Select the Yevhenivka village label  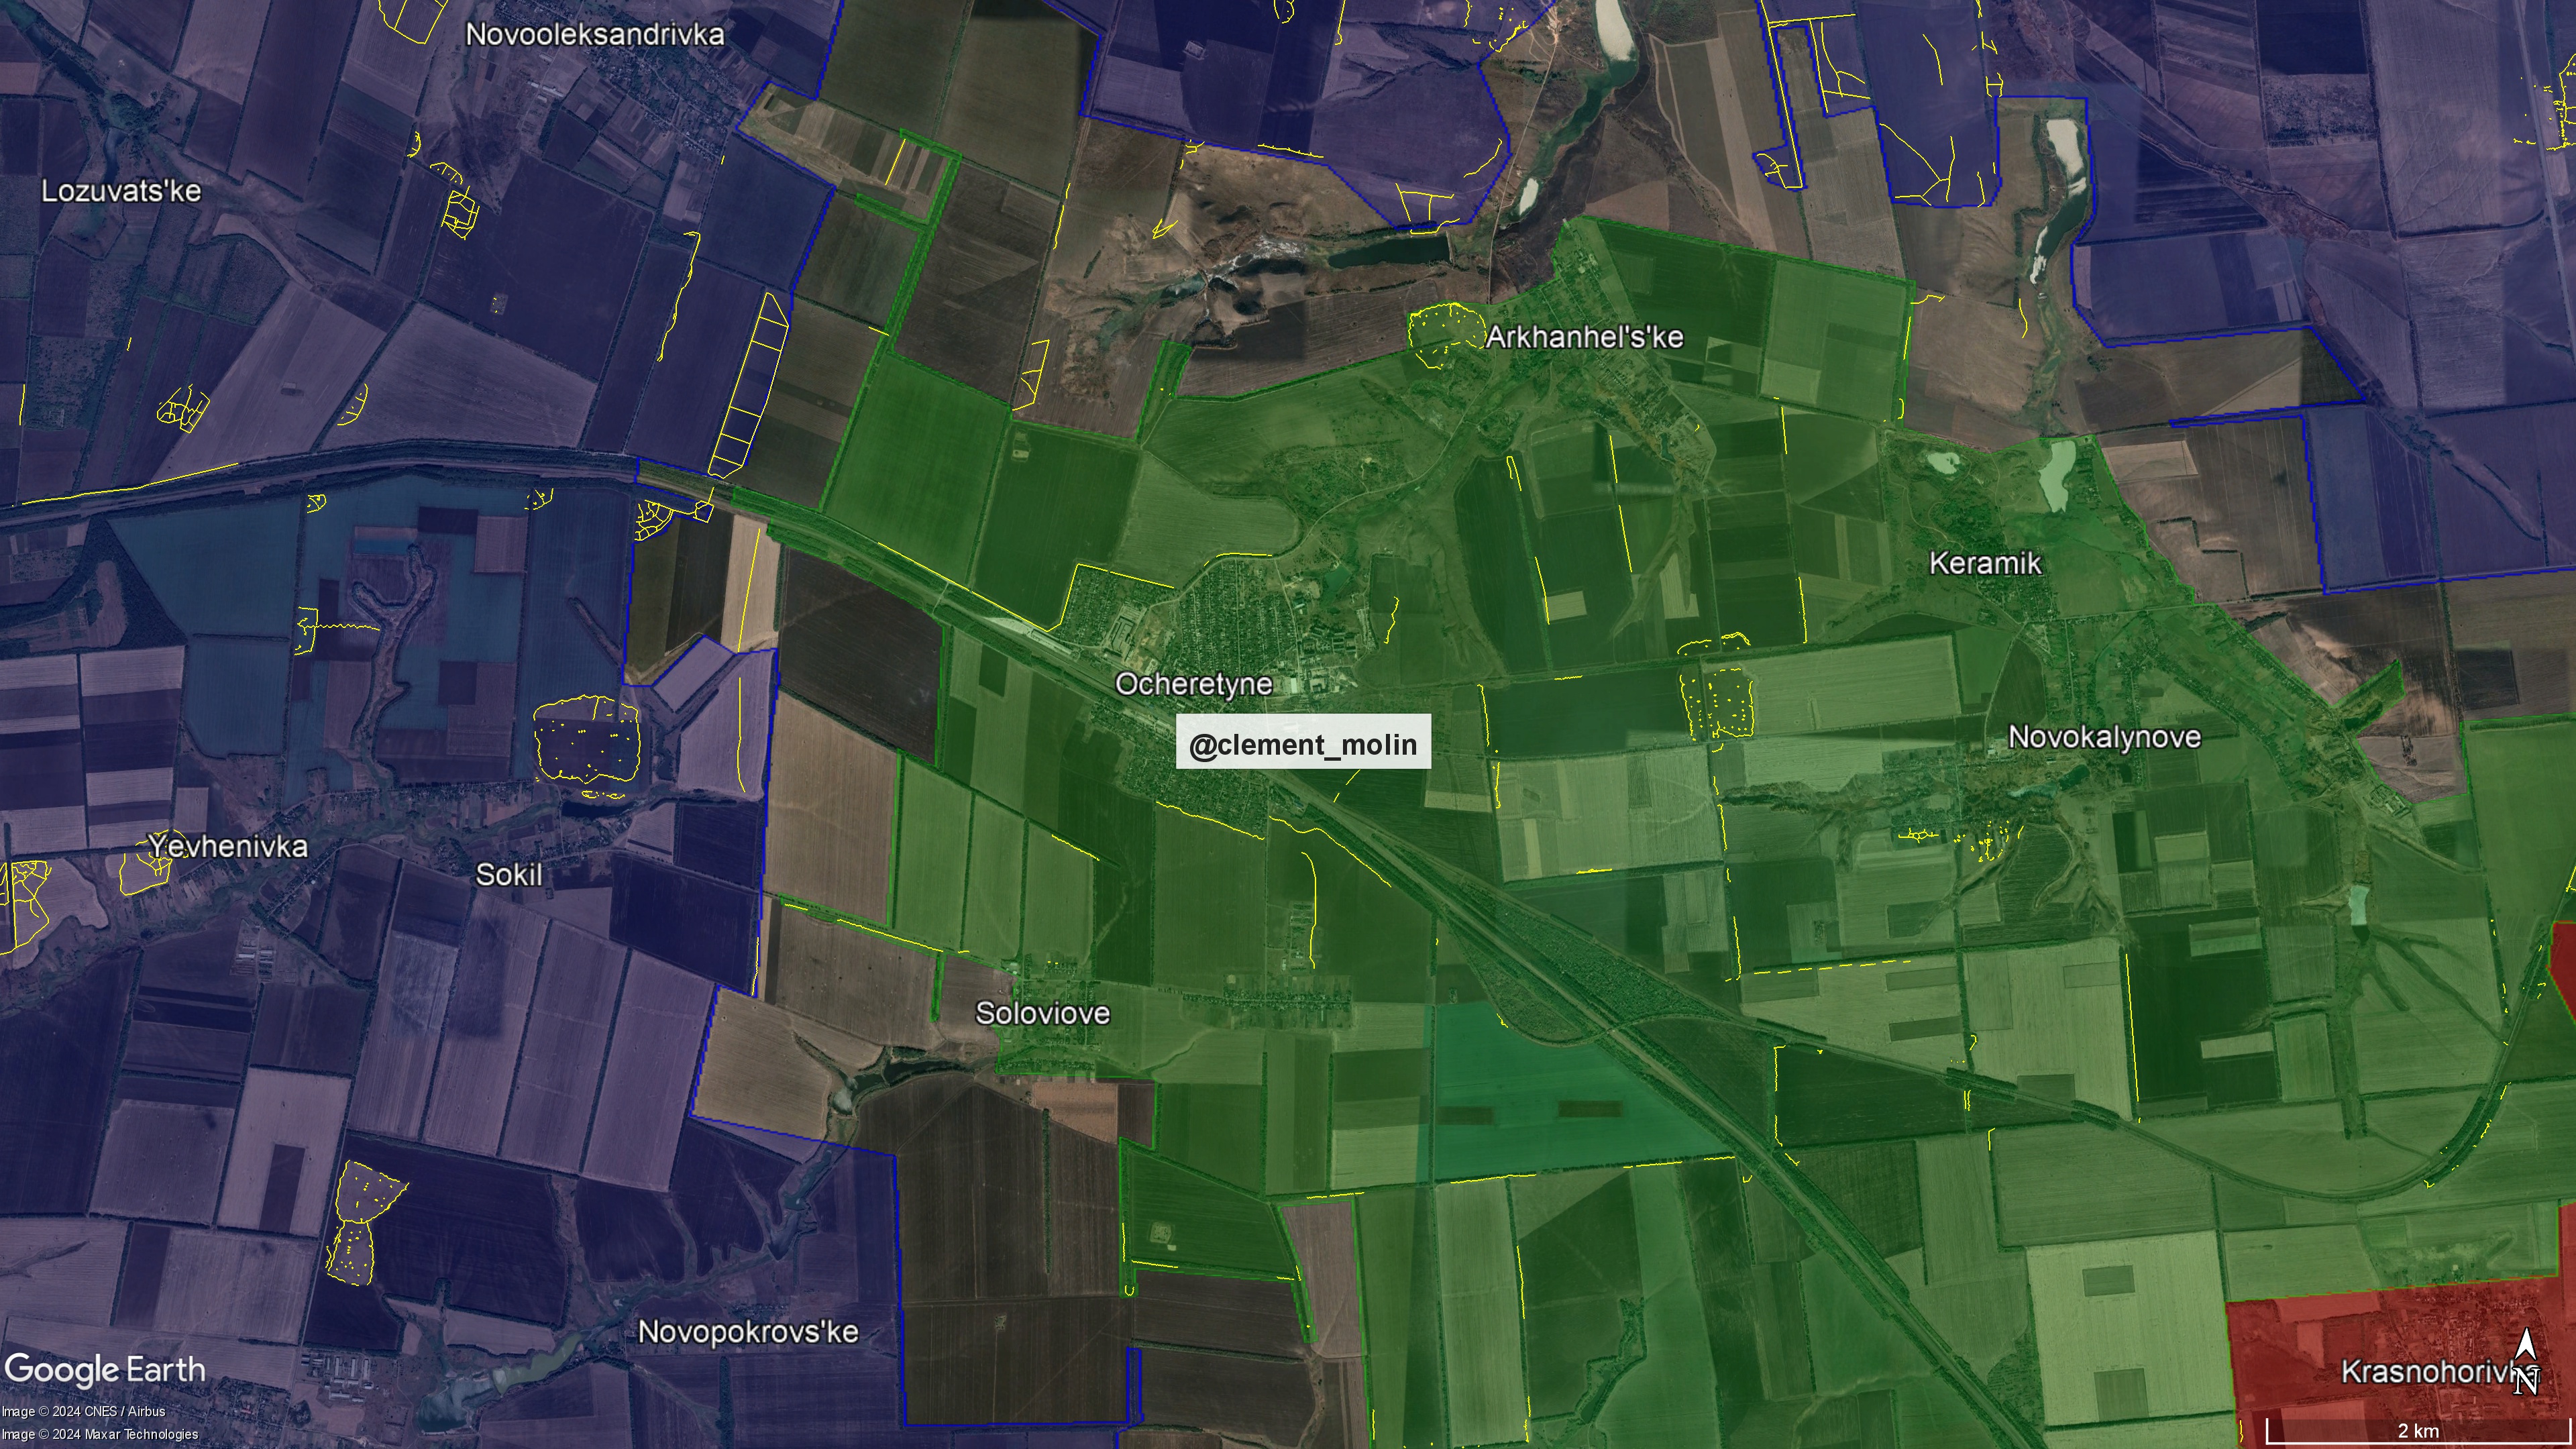pos(228,846)
